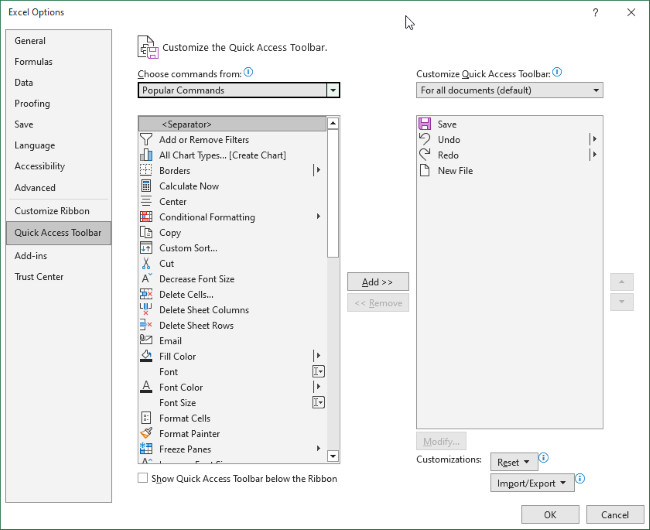The image size is (650, 530).
Task: Click the help question mark in title bar
Action: pyautogui.click(x=595, y=12)
